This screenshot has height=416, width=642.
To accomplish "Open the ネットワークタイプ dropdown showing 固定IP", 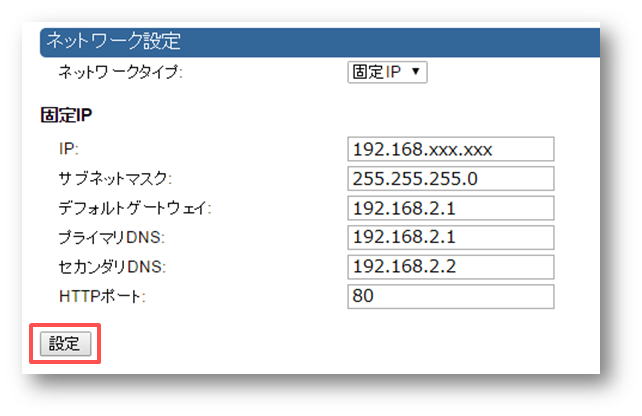I will 387,72.
